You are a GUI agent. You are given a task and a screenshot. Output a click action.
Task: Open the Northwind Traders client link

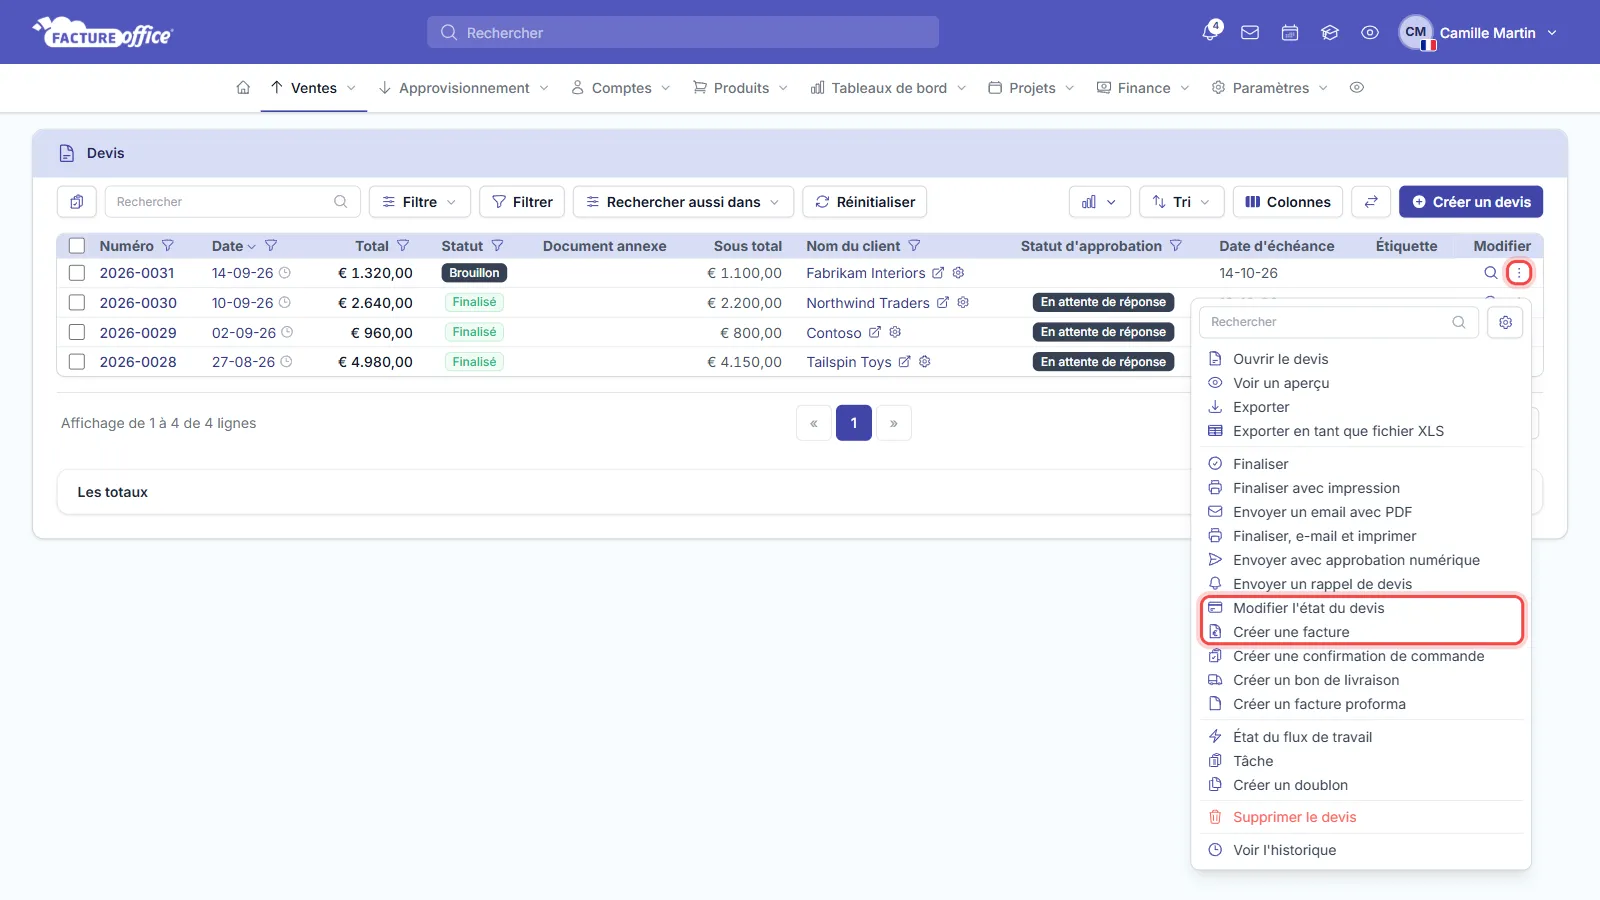click(x=868, y=303)
